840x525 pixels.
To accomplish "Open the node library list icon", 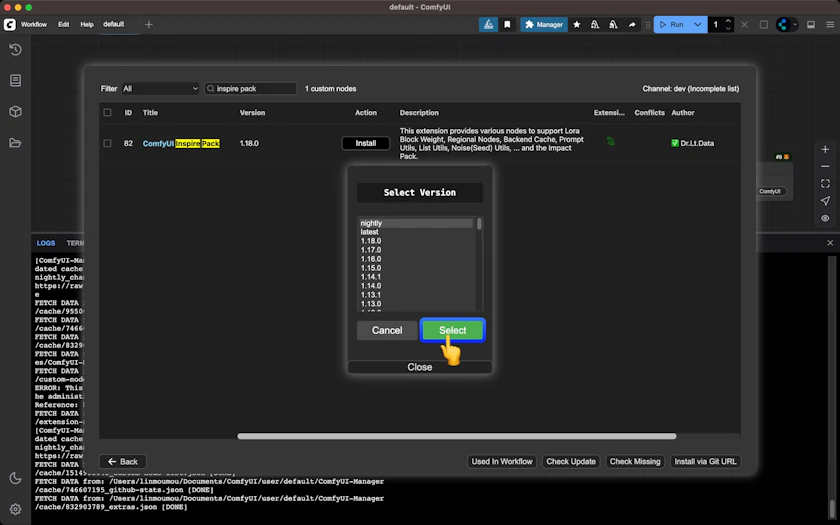I will [x=15, y=80].
